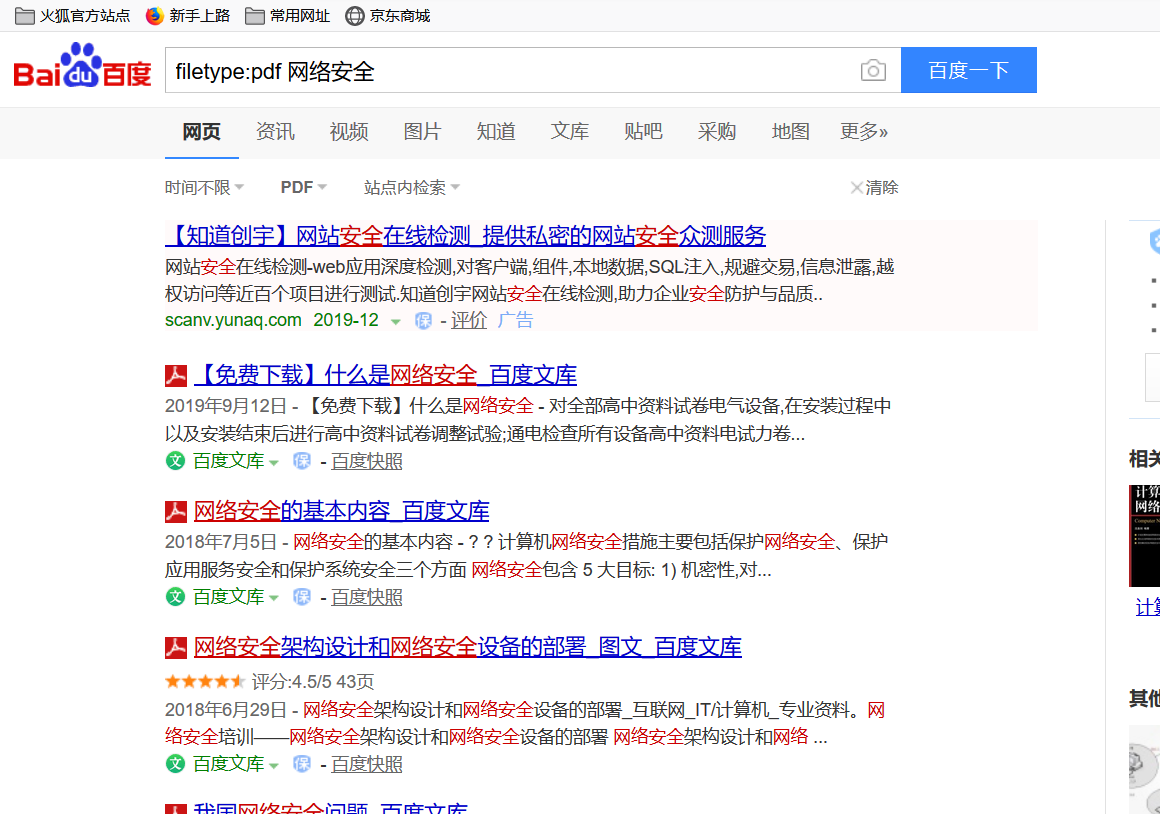Image resolution: width=1160 pixels, height=814 pixels.
Task: Expand 百度文库 arrow under 网络安全架构设计 result
Action: pos(274,765)
